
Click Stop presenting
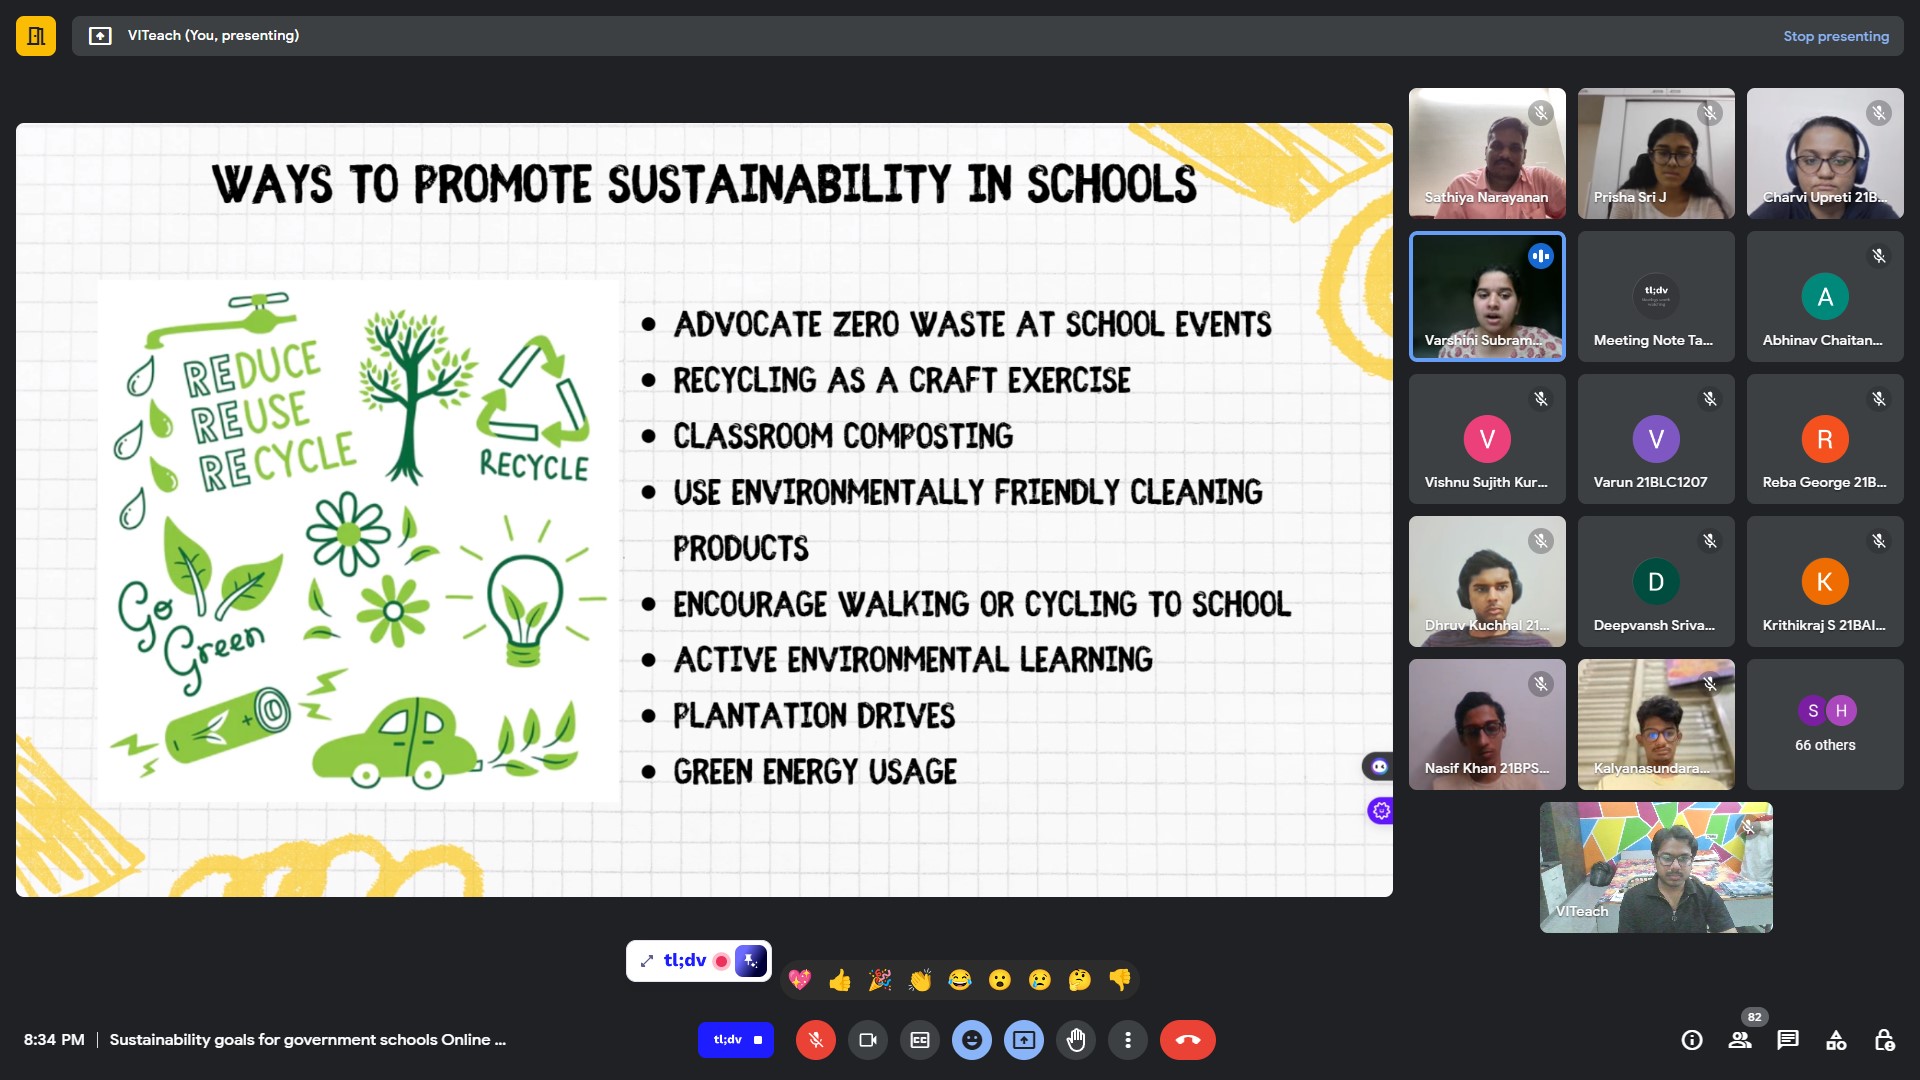[1835, 36]
